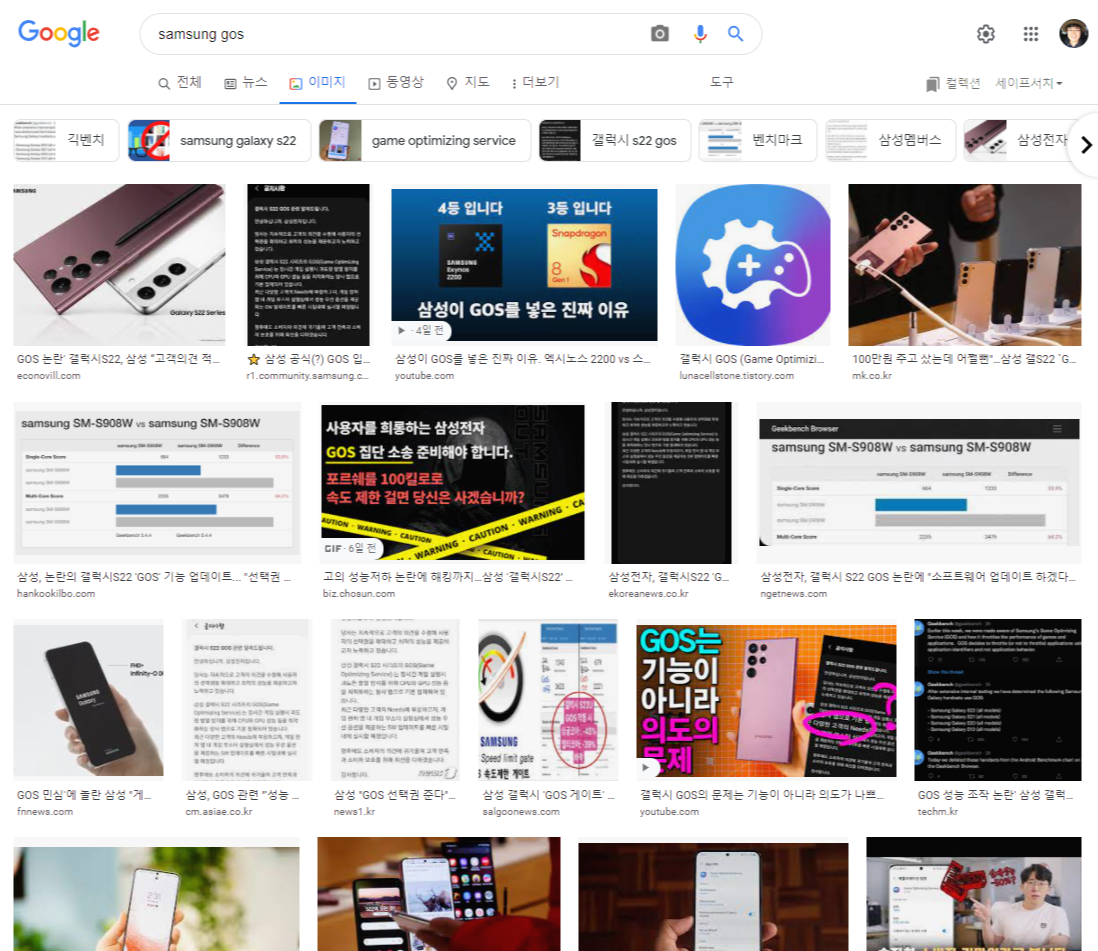Open hankookilbo.com source link
This screenshot has height=951, width=1098.
click(56, 594)
